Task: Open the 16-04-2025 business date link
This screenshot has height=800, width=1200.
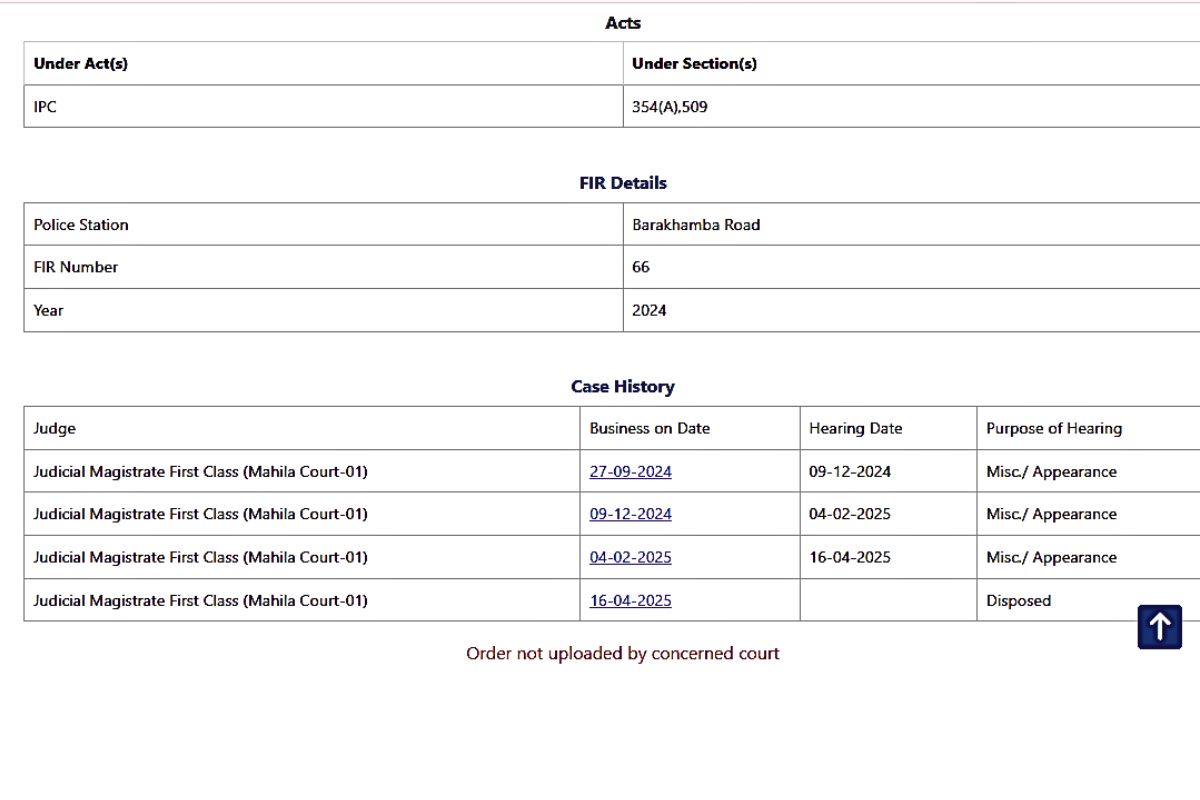Action: click(630, 600)
